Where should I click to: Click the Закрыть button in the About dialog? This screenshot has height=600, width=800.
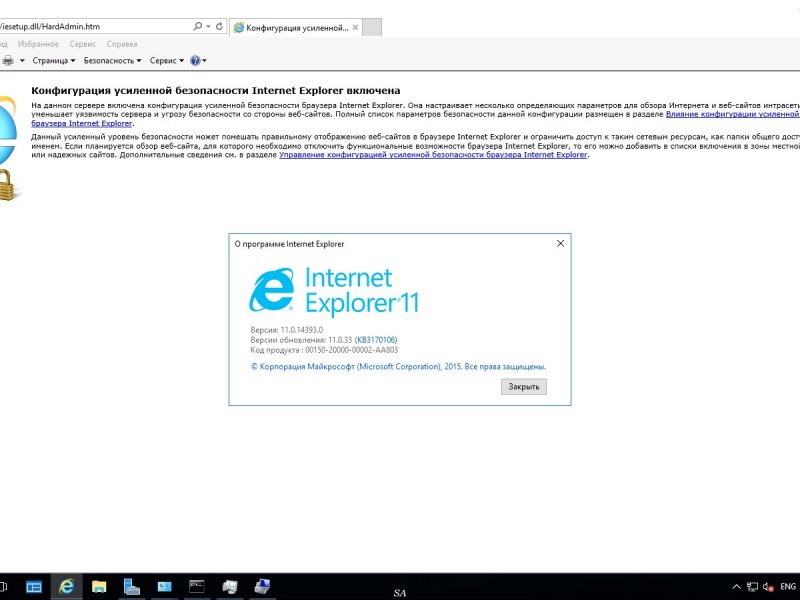click(x=523, y=387)
